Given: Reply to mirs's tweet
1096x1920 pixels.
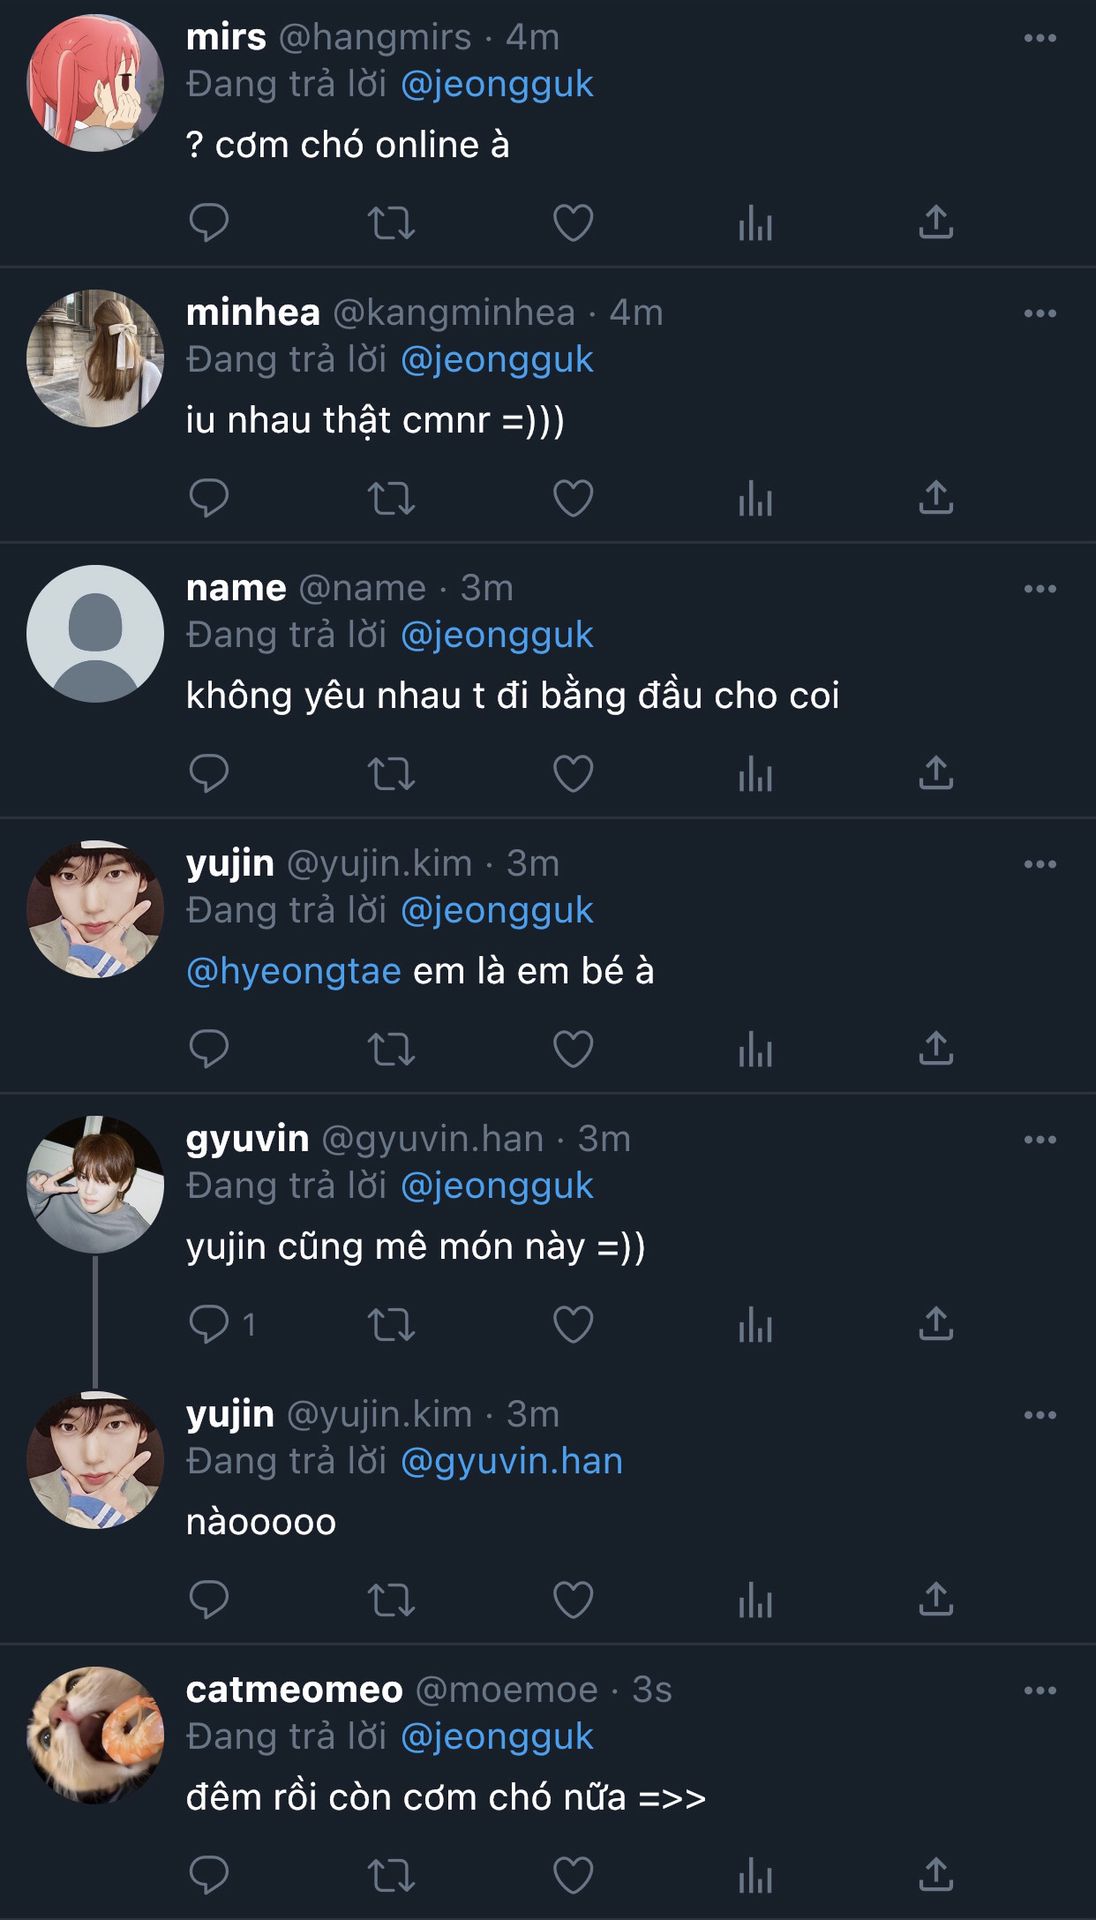Looking at the screenshot, I should pos(209,222).
